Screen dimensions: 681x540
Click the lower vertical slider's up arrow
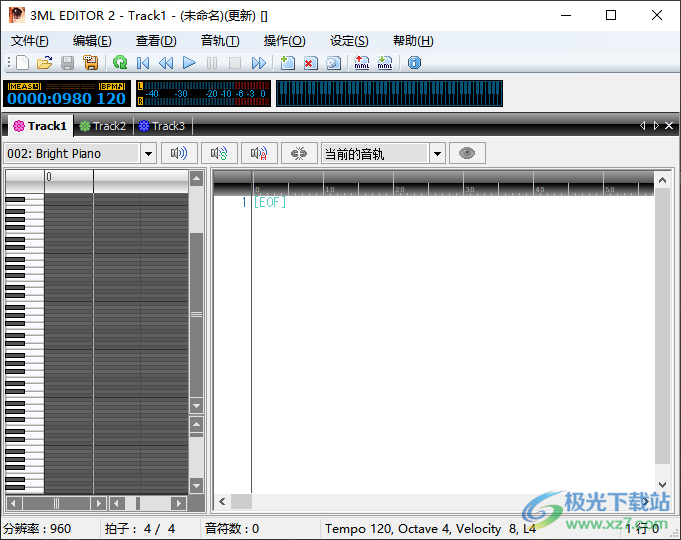pos(197,424)
